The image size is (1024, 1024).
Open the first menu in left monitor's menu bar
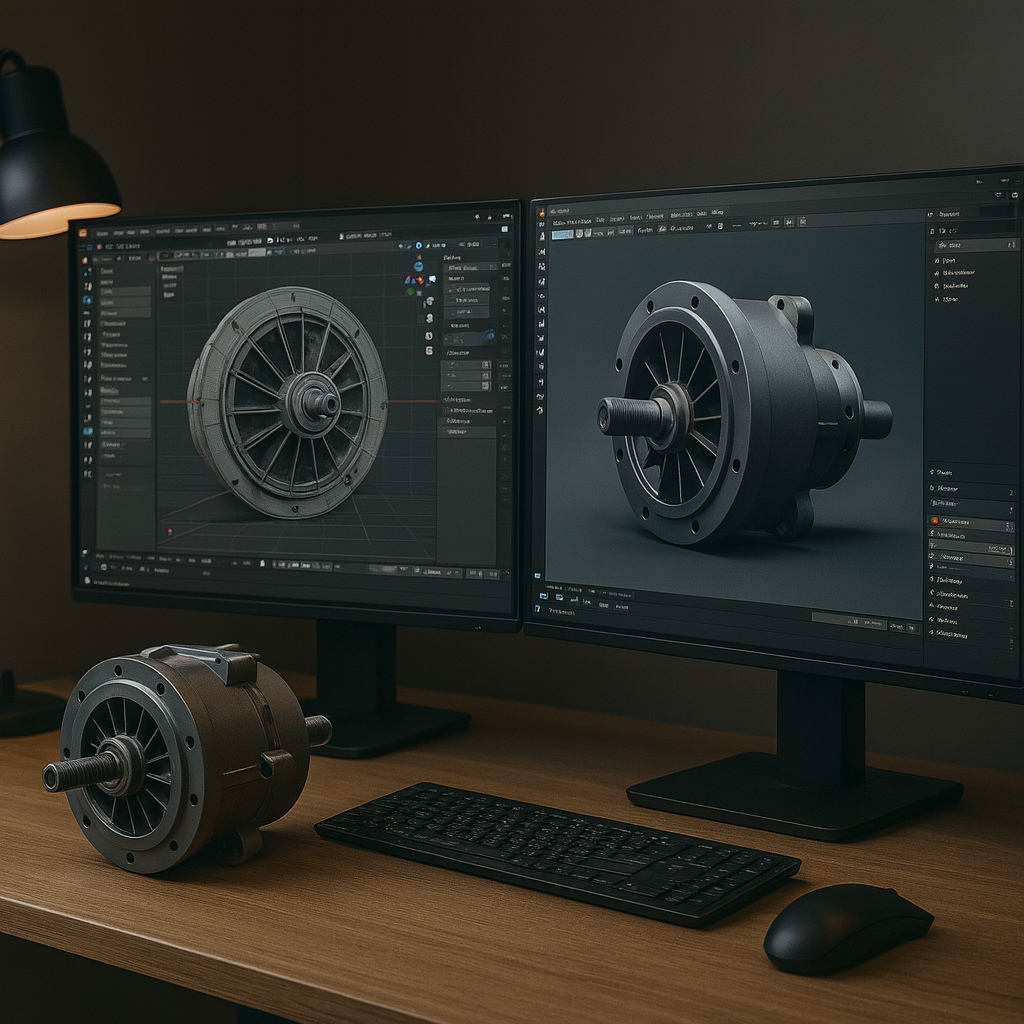[x=103, y=232]
